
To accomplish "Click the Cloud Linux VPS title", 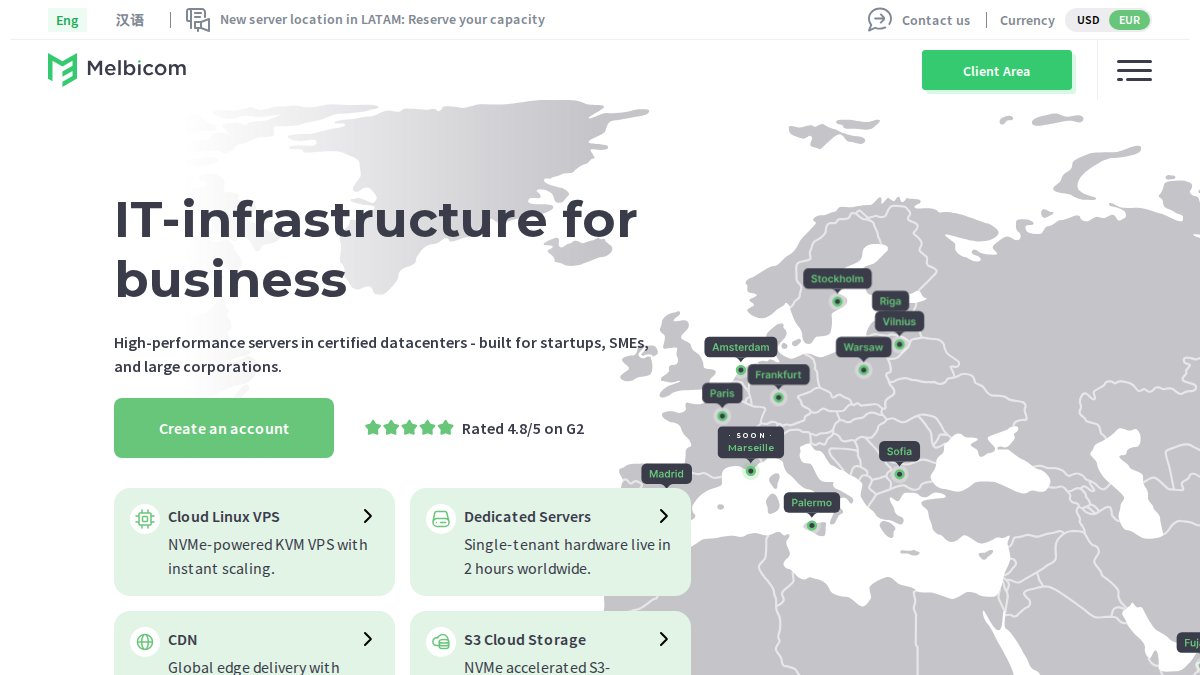I will pos(224,517).
